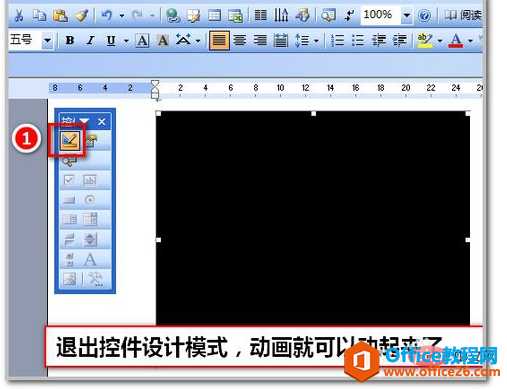Open the 100% Zoom dropdown arrow
507x389 pixels.
(x=407, y=15)
